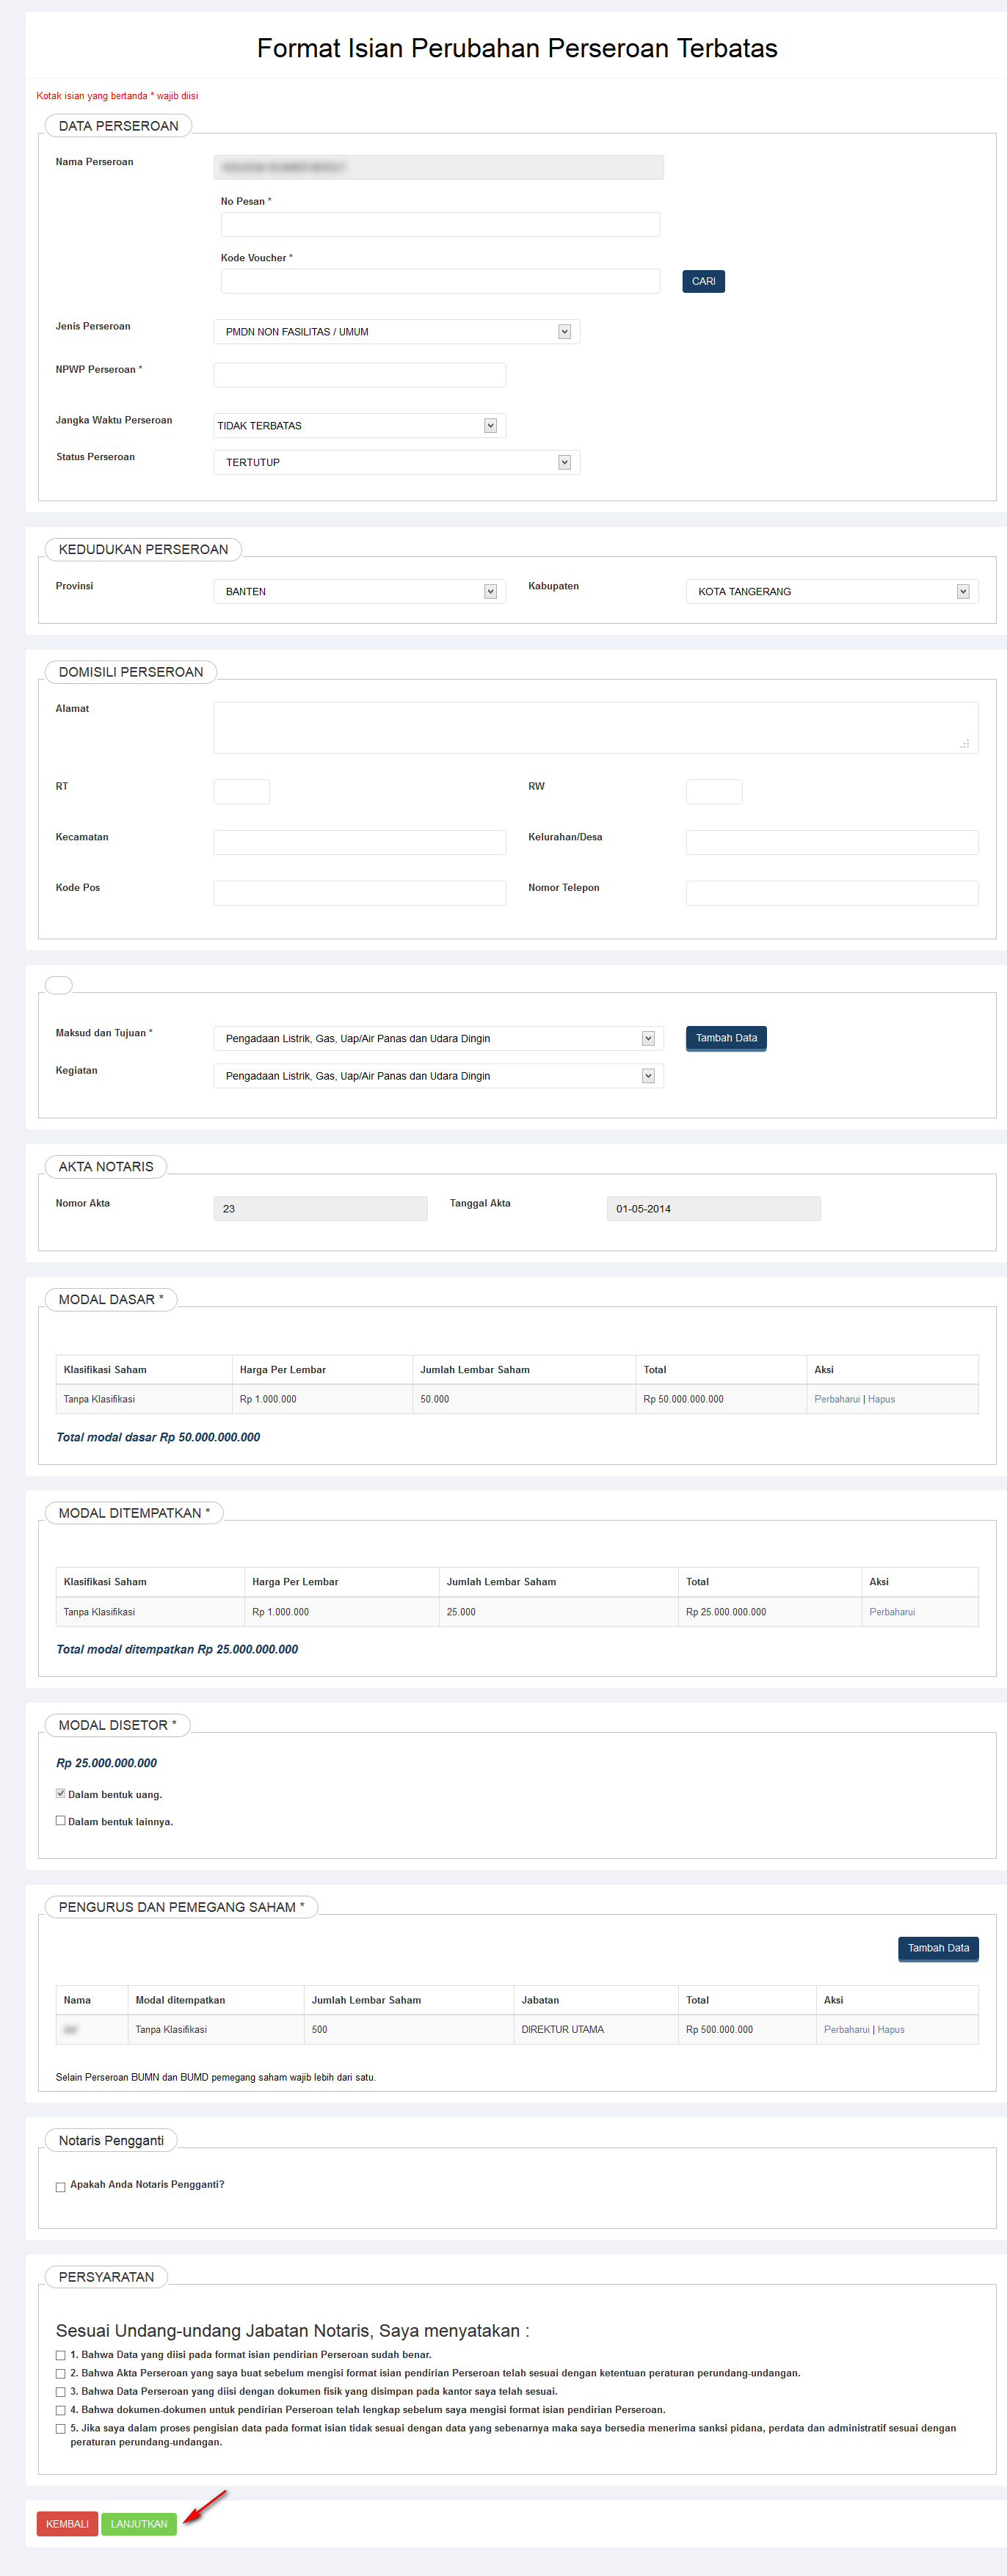The width and height of the screenshot is (1007, 2576).
Task: Expand the Jangka Waktu Perseroan dropdown
Action: pyautogui.click(x=359, y=426)
